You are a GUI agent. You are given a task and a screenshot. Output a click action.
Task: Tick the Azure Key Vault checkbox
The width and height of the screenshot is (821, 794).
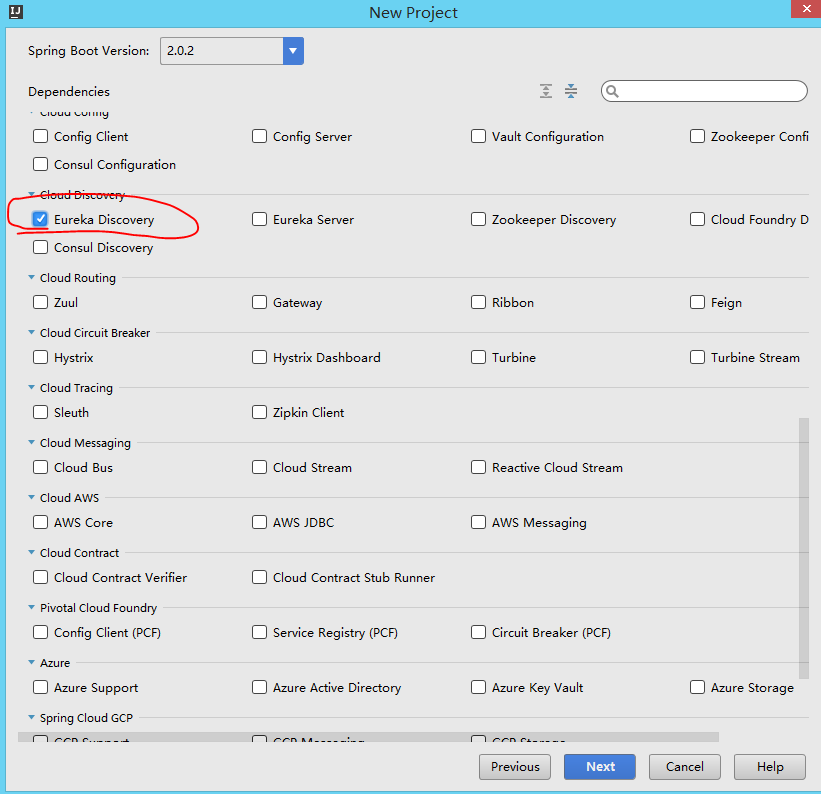click(x=478, y=687)
